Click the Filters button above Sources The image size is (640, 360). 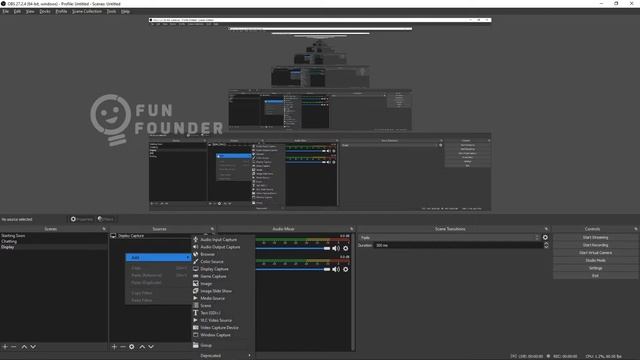pyautogui.click(x=106, y=219)
